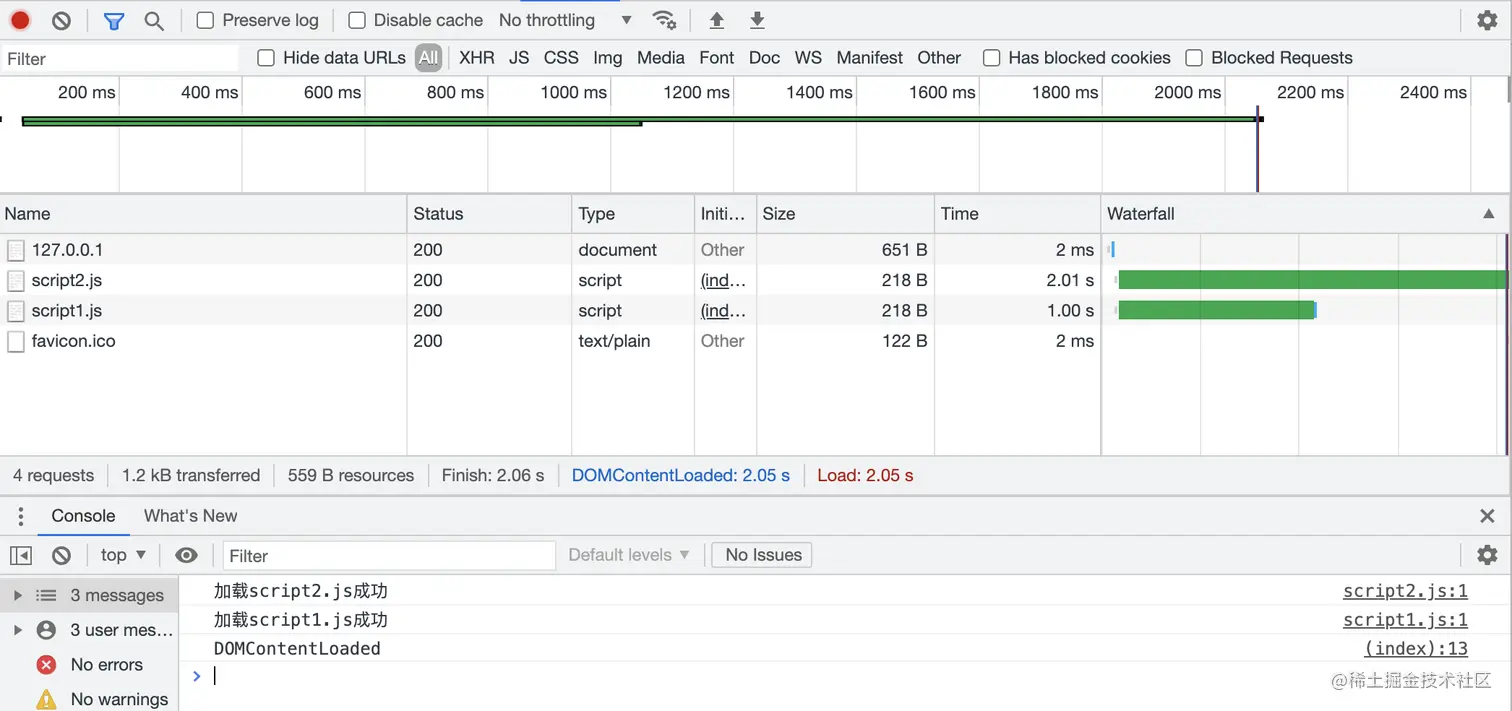
Task: Toggle console sidebar icon
Action: pyautogui.click(x=21, y=555)
